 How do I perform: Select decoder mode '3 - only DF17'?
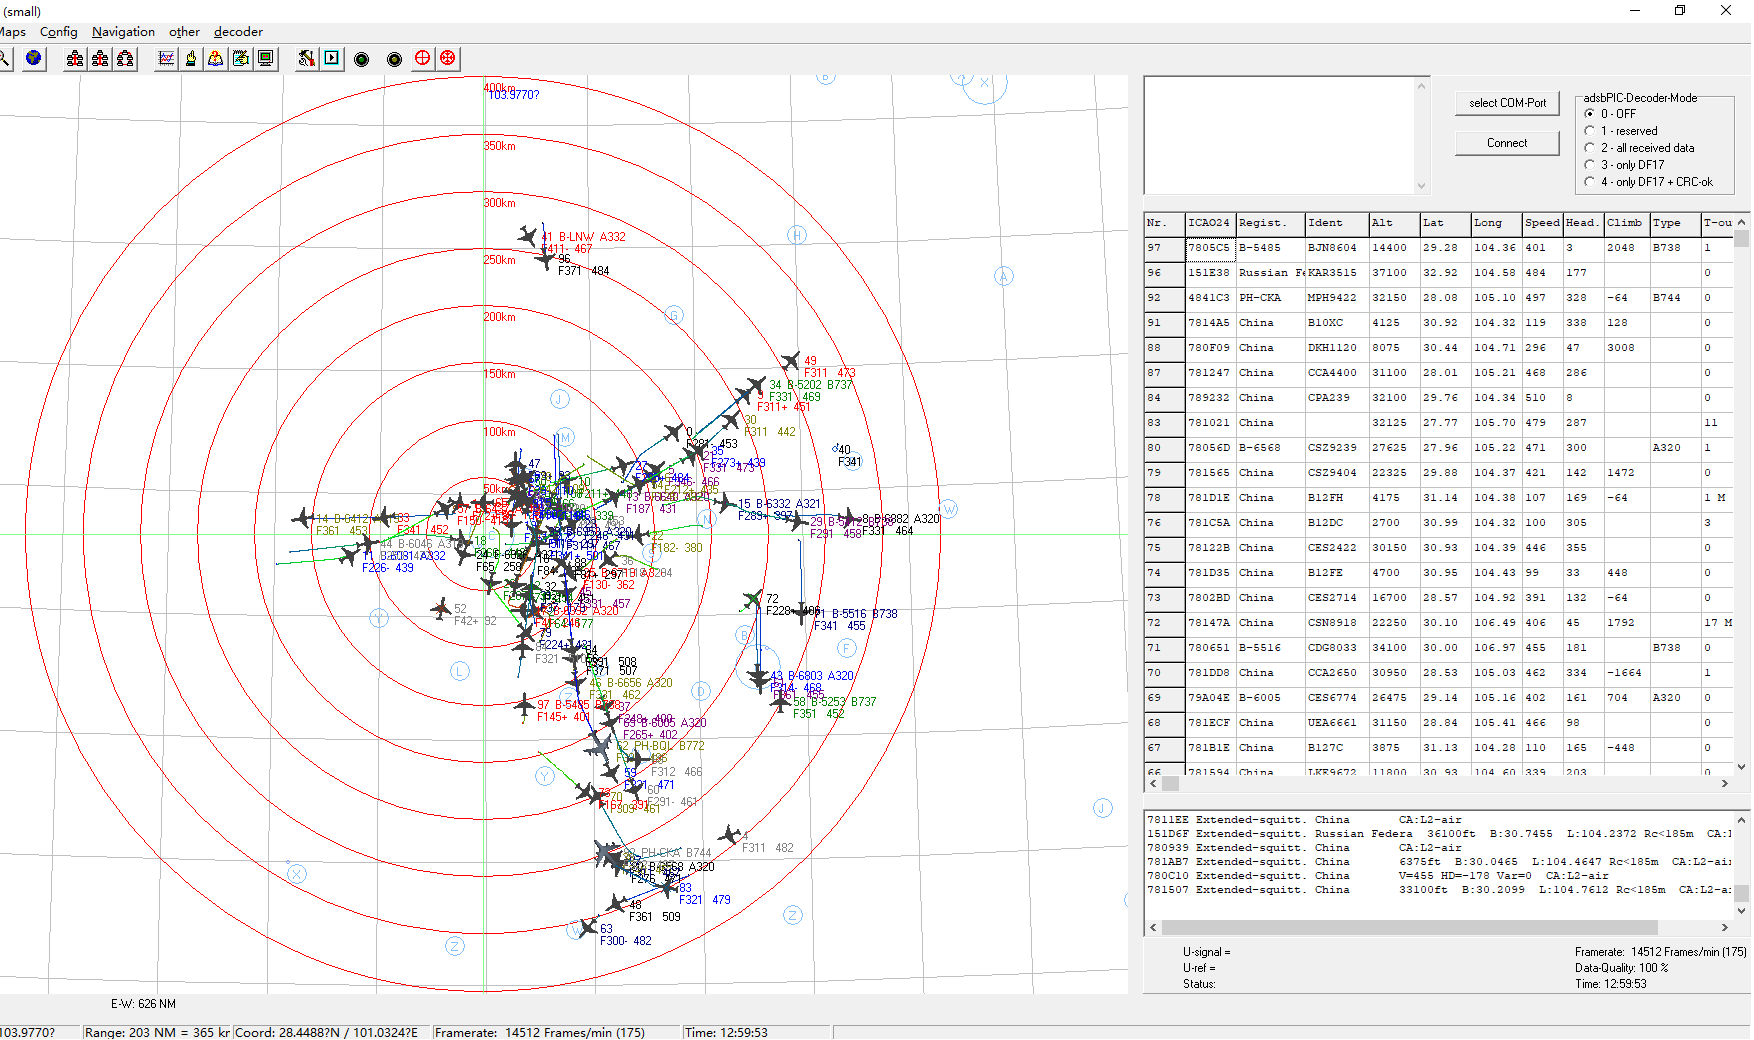pos(1625,165)
